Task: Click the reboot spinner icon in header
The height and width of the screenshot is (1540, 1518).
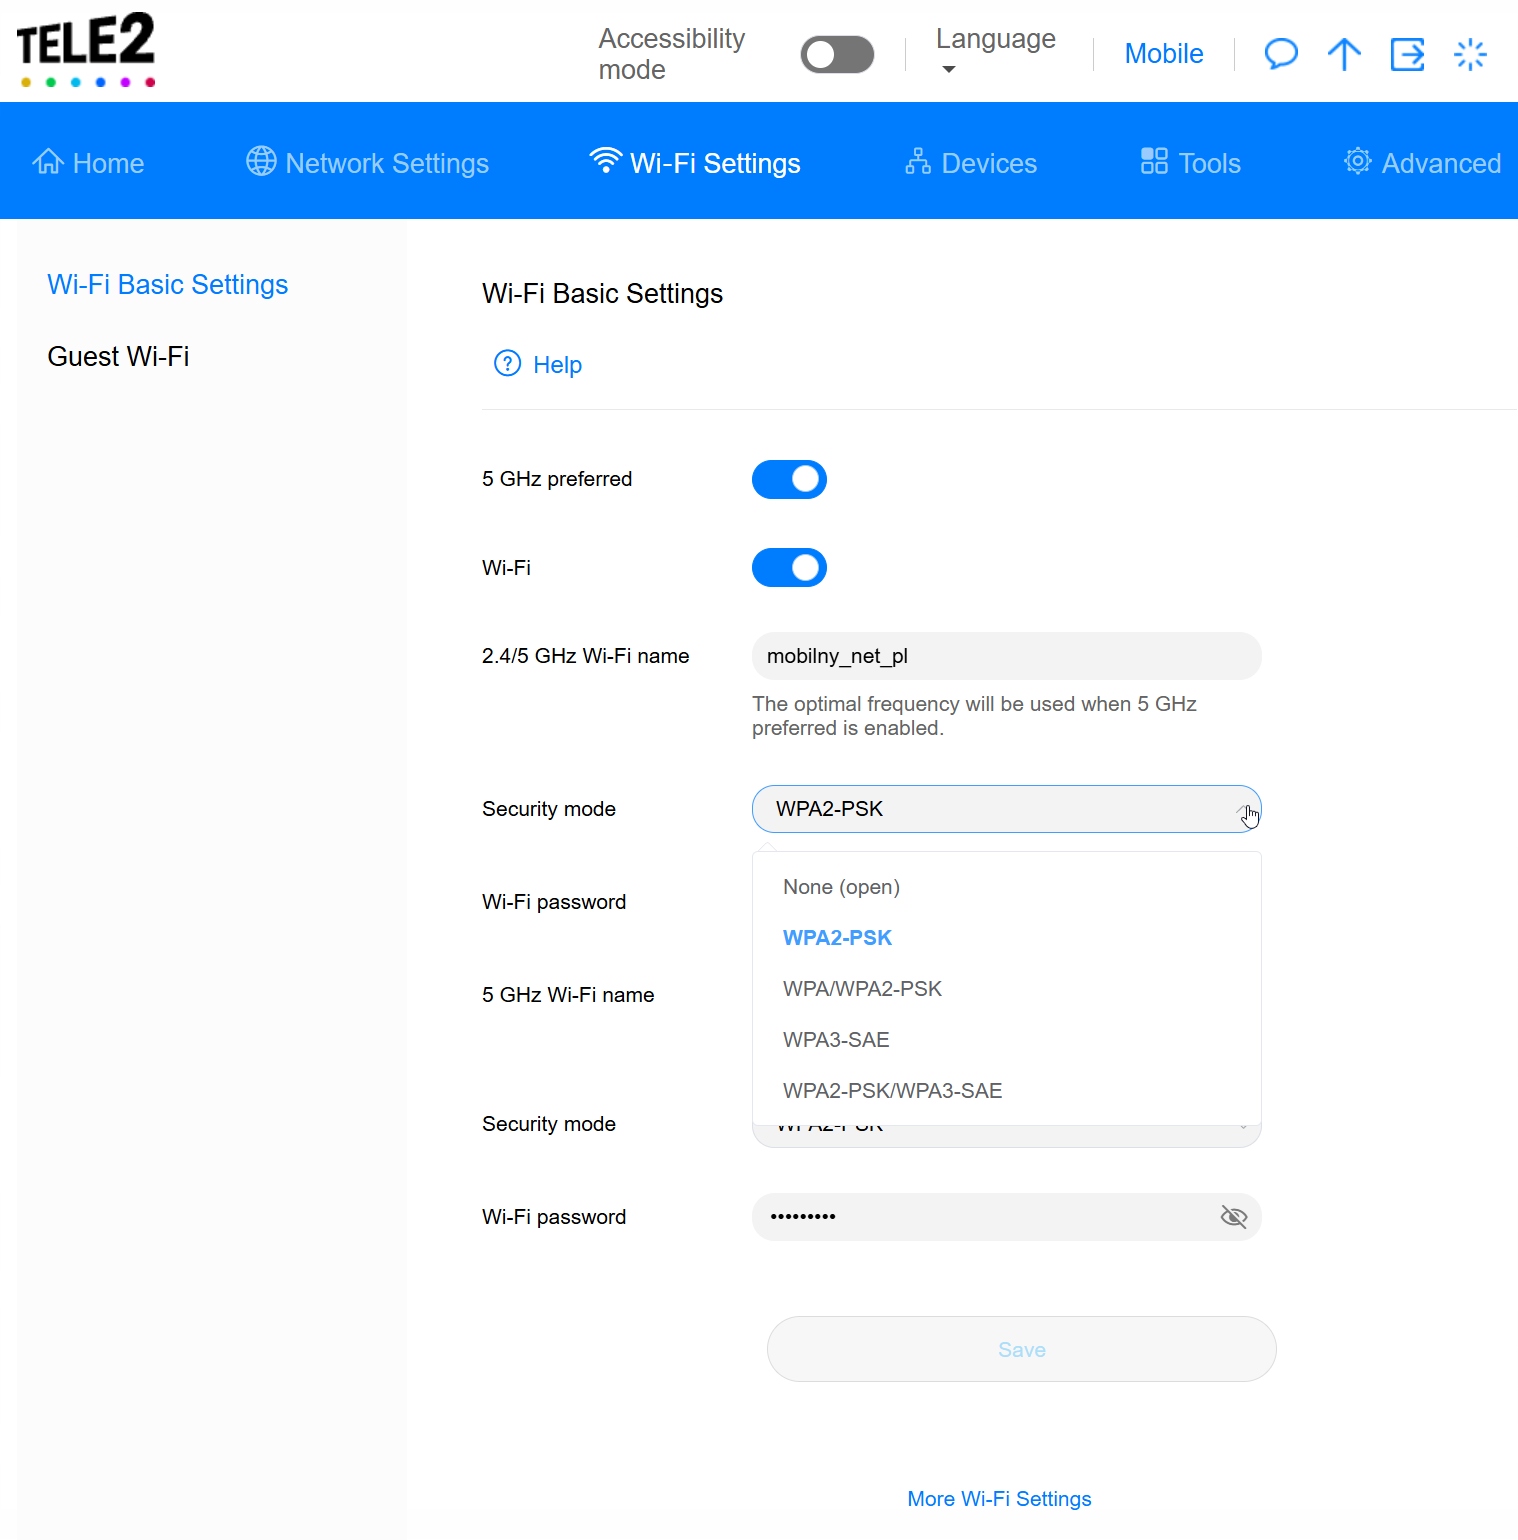Action: (1470, 54)
